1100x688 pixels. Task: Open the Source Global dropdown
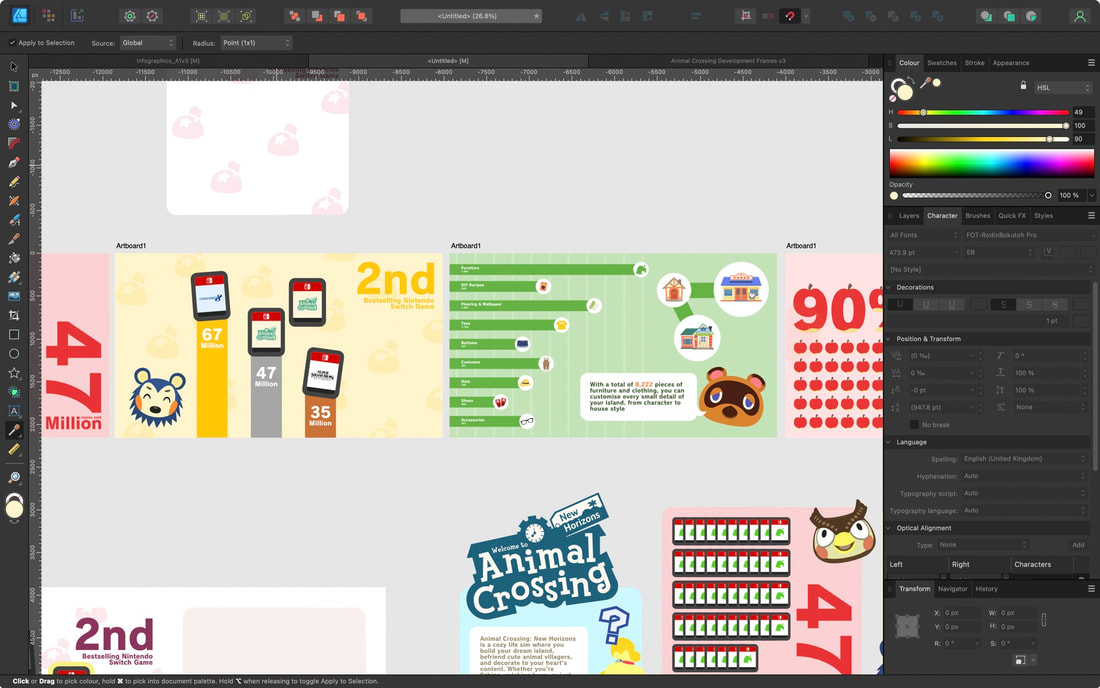tap(147, 43)
